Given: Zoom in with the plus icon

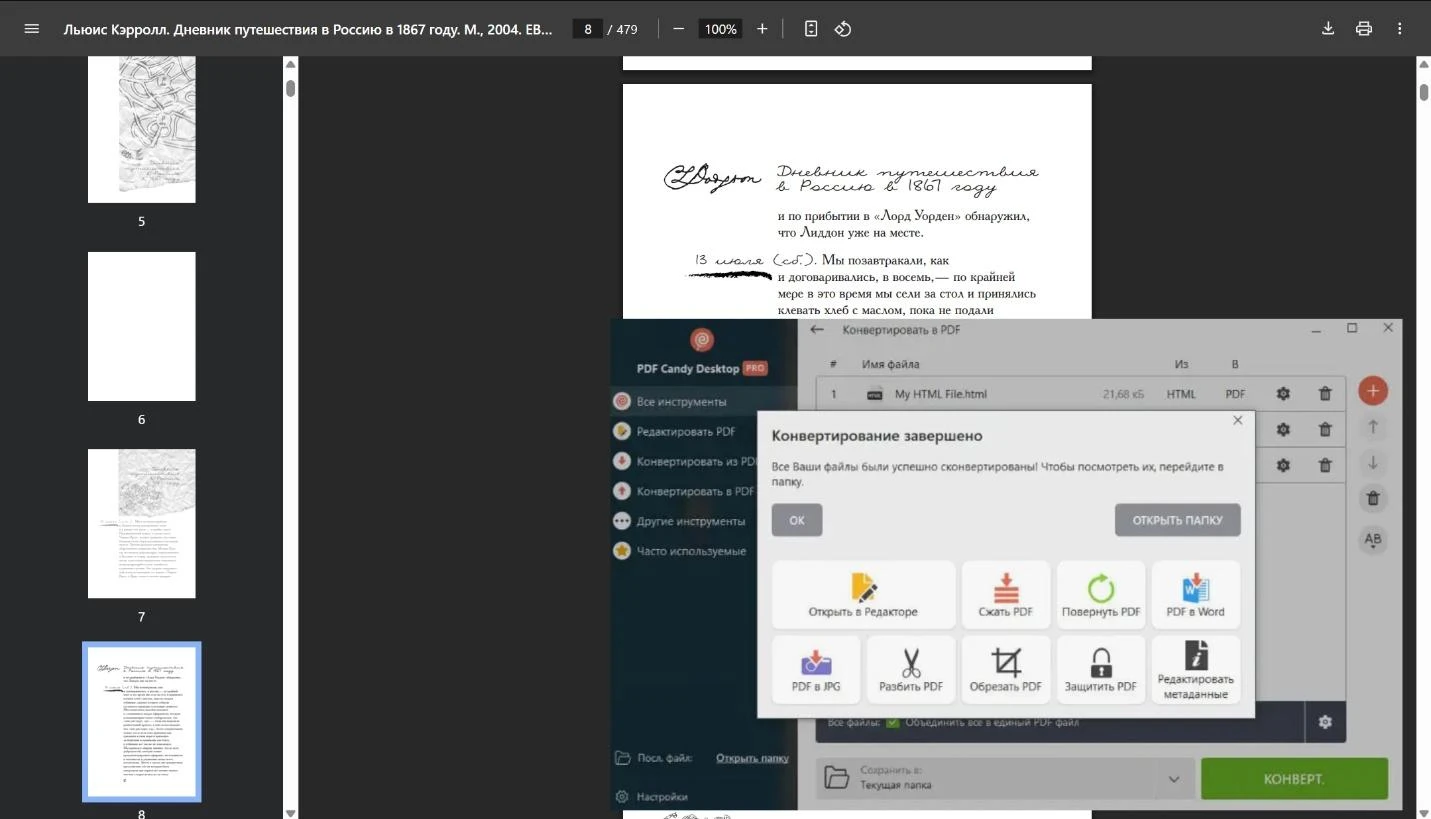Looking at the screenshot, I should click(x=762, y=29).
